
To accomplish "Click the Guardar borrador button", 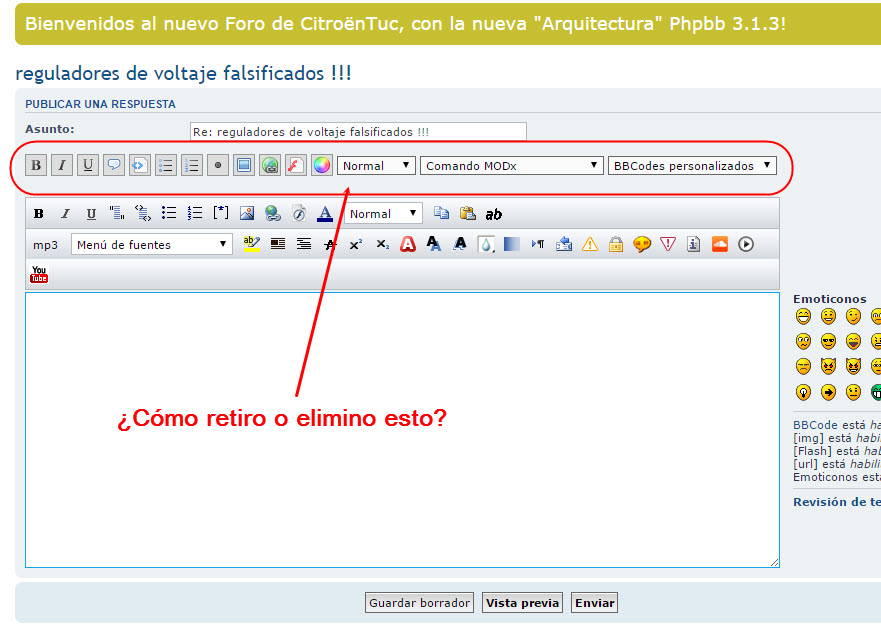I will click(420, 603).
